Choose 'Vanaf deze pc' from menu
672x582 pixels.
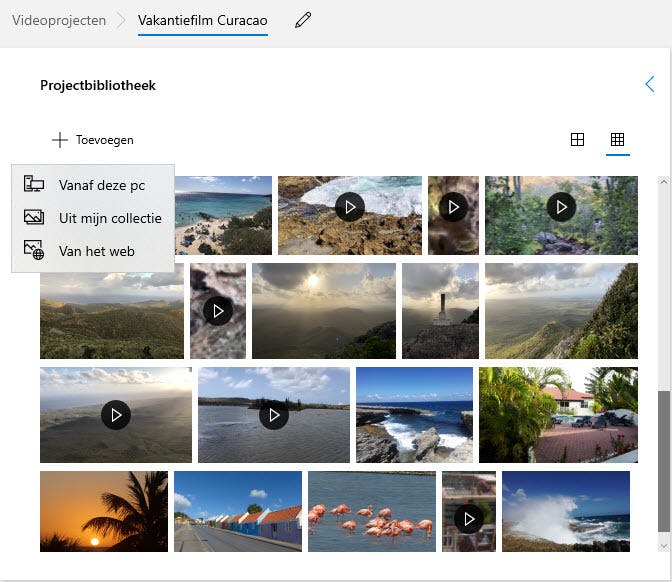(101, 185)
